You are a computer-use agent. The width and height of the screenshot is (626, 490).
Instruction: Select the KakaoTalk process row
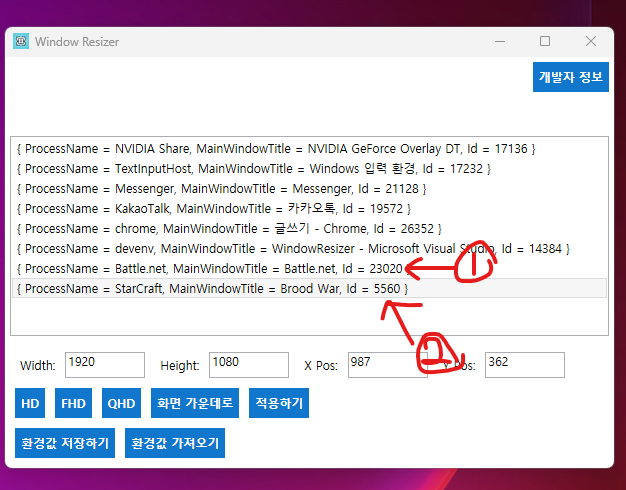tap(309, 208)
